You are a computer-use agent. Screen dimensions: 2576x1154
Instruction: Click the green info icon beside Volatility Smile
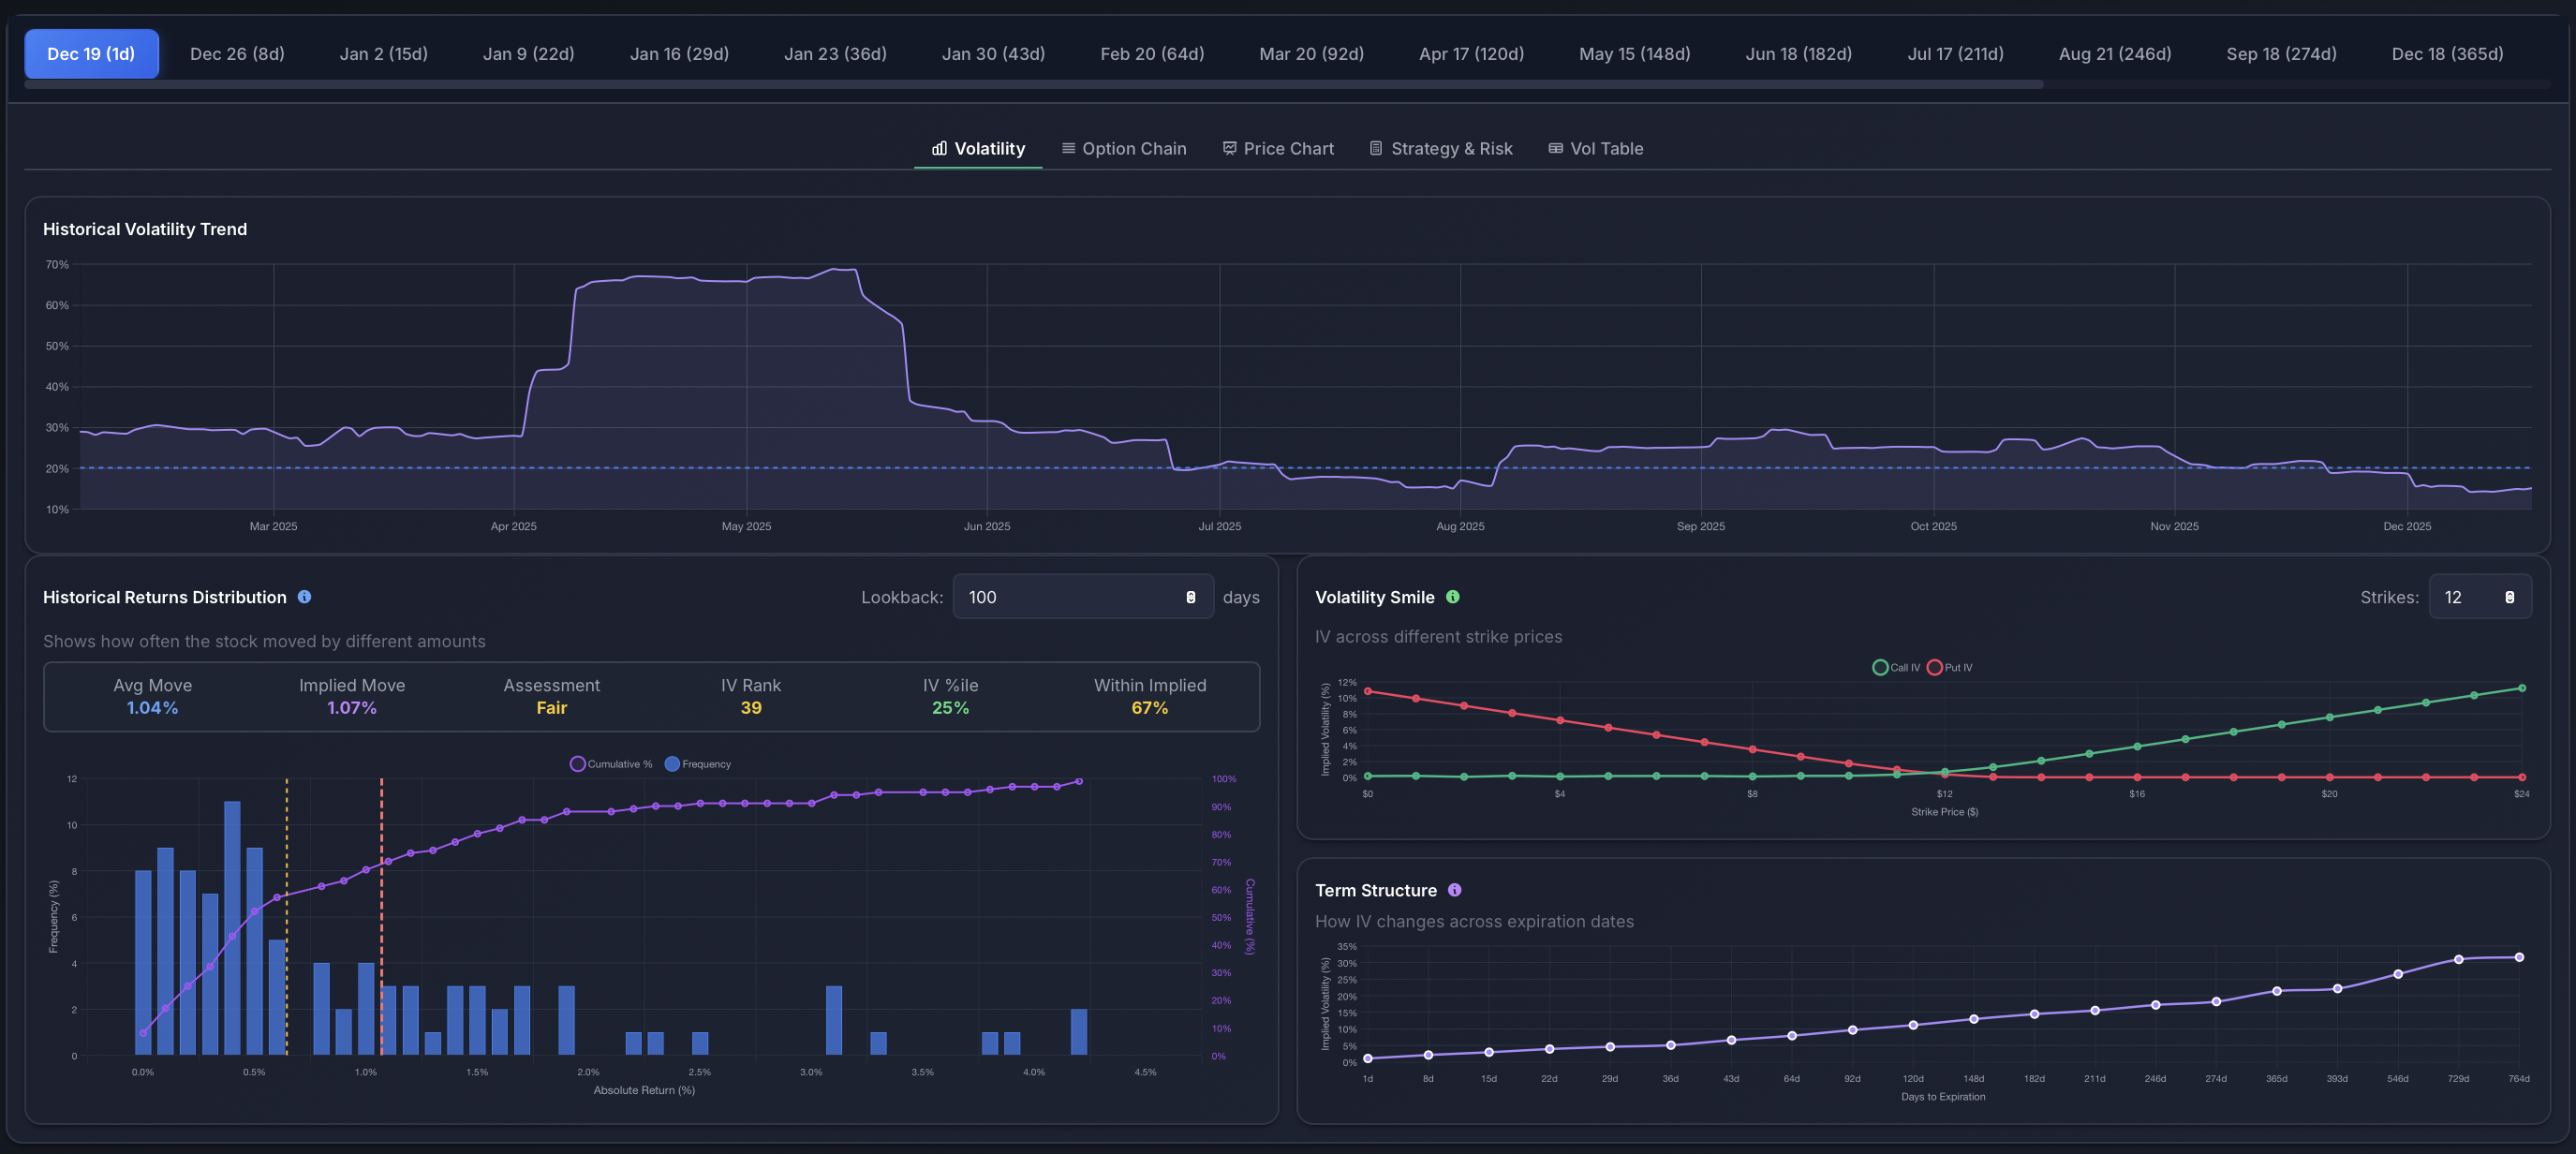tap(1453, 596)
